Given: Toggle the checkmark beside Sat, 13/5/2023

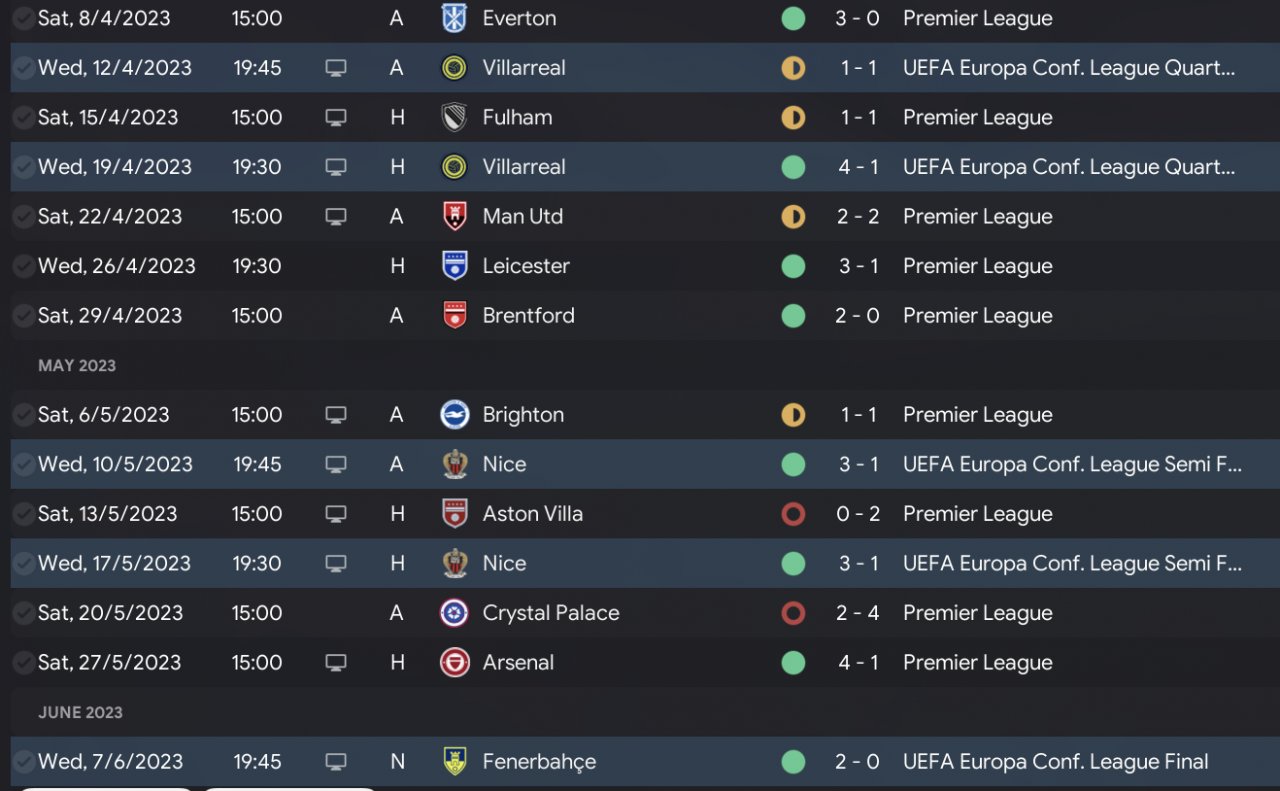Looking at the screenshot, I should pyautogui.click(x=23, y=514).
